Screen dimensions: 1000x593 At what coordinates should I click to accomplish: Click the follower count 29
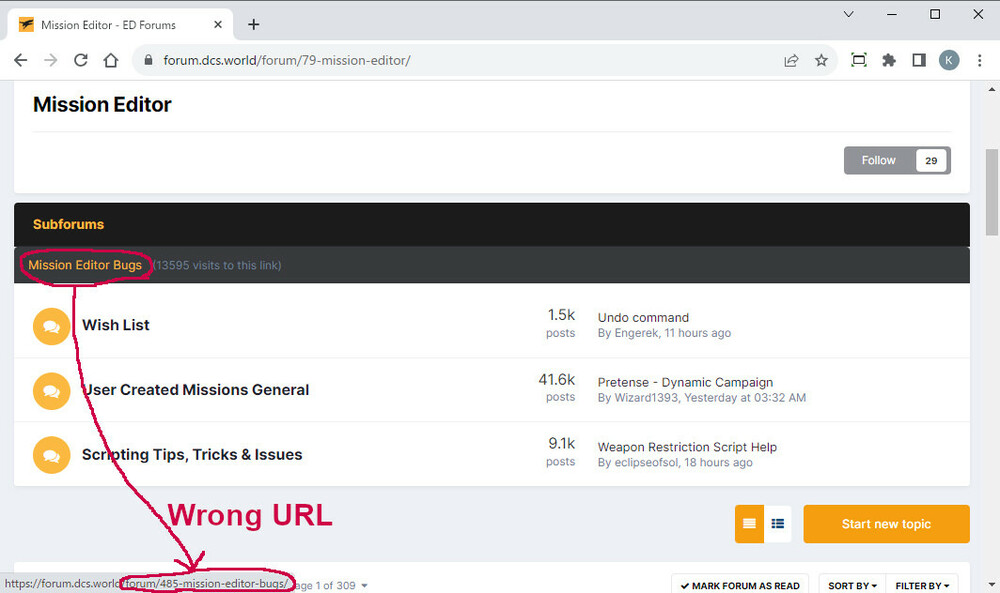click(x=931, y=160)
